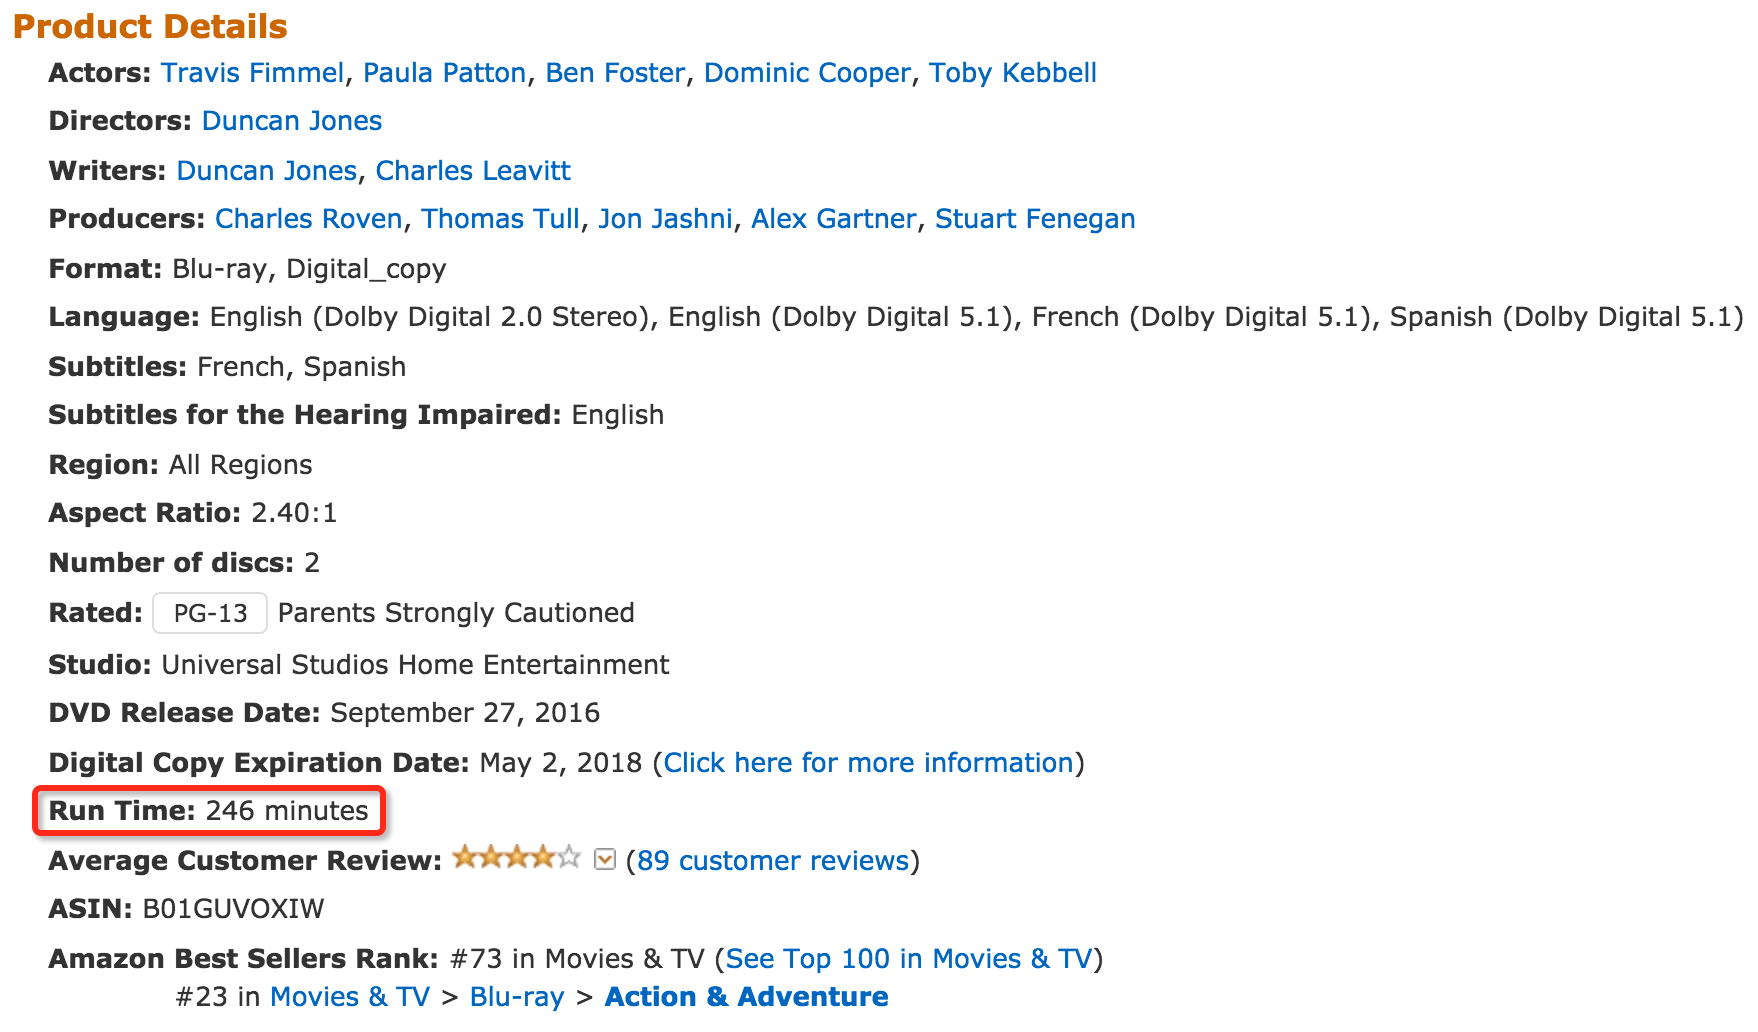Open the Thomas Tull producer link

(500, 219)
